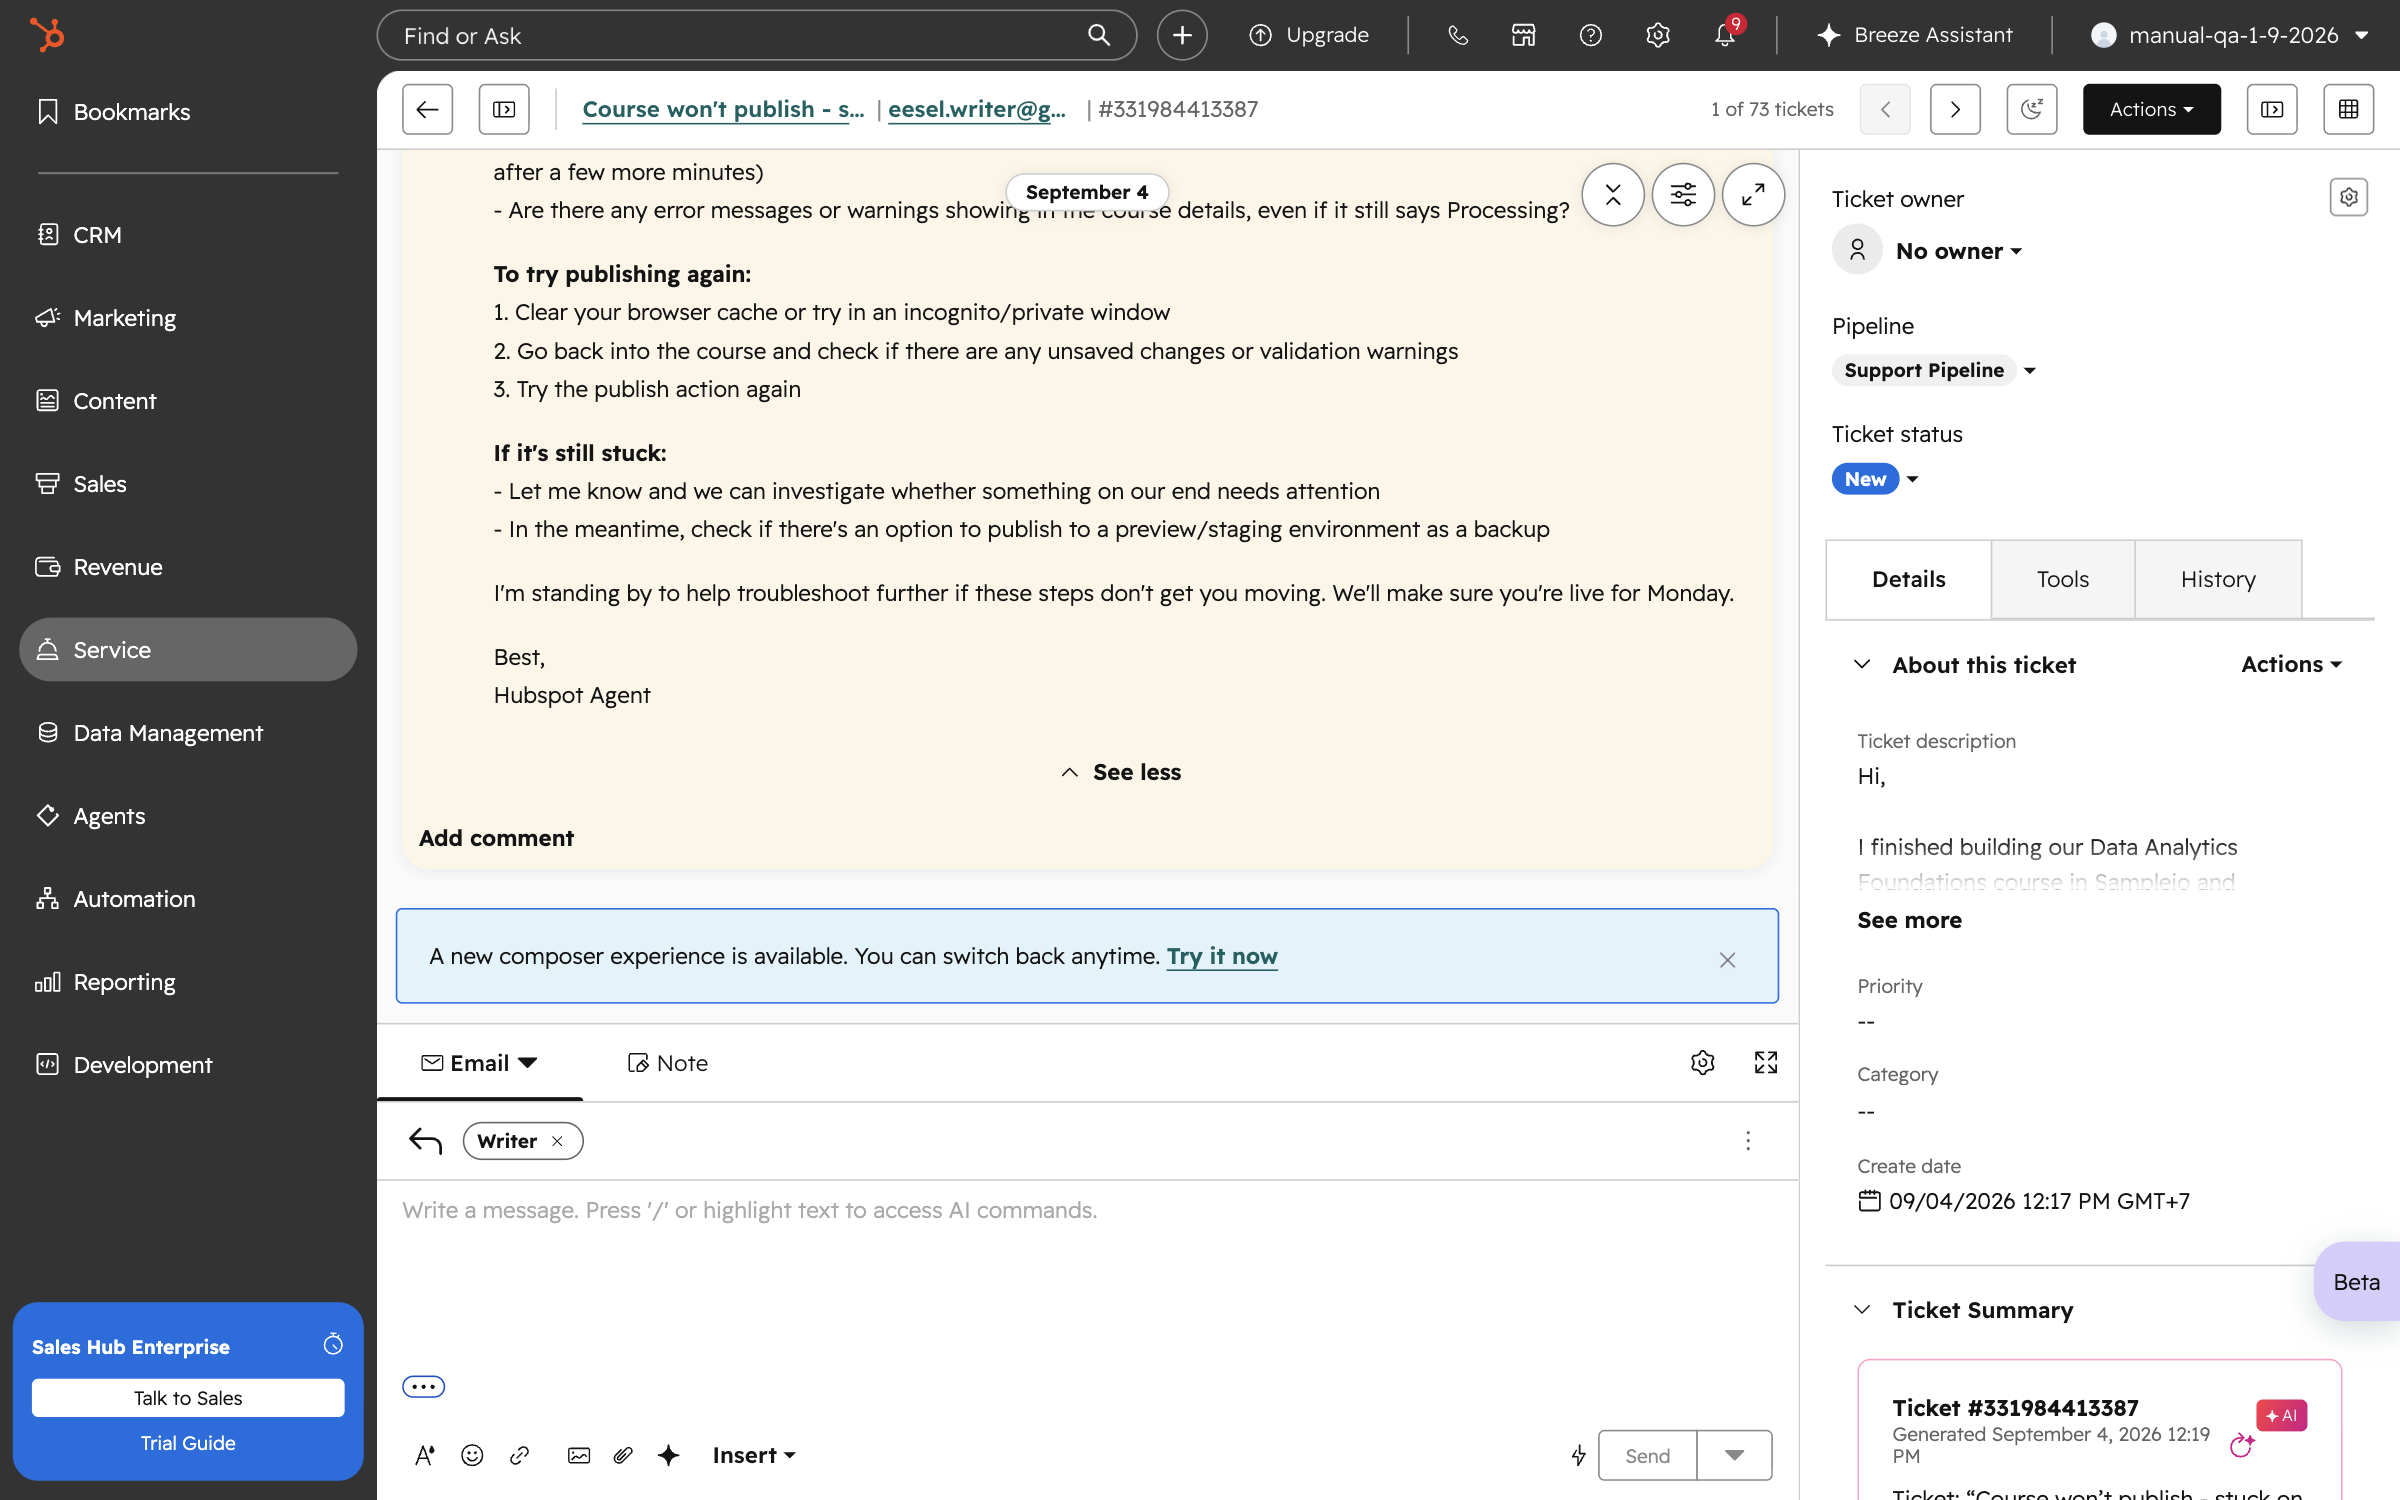Go to the next ticket arrow
Image resolution: width=2400 pixels, height=1500 pixels.
coord(1955,109)
